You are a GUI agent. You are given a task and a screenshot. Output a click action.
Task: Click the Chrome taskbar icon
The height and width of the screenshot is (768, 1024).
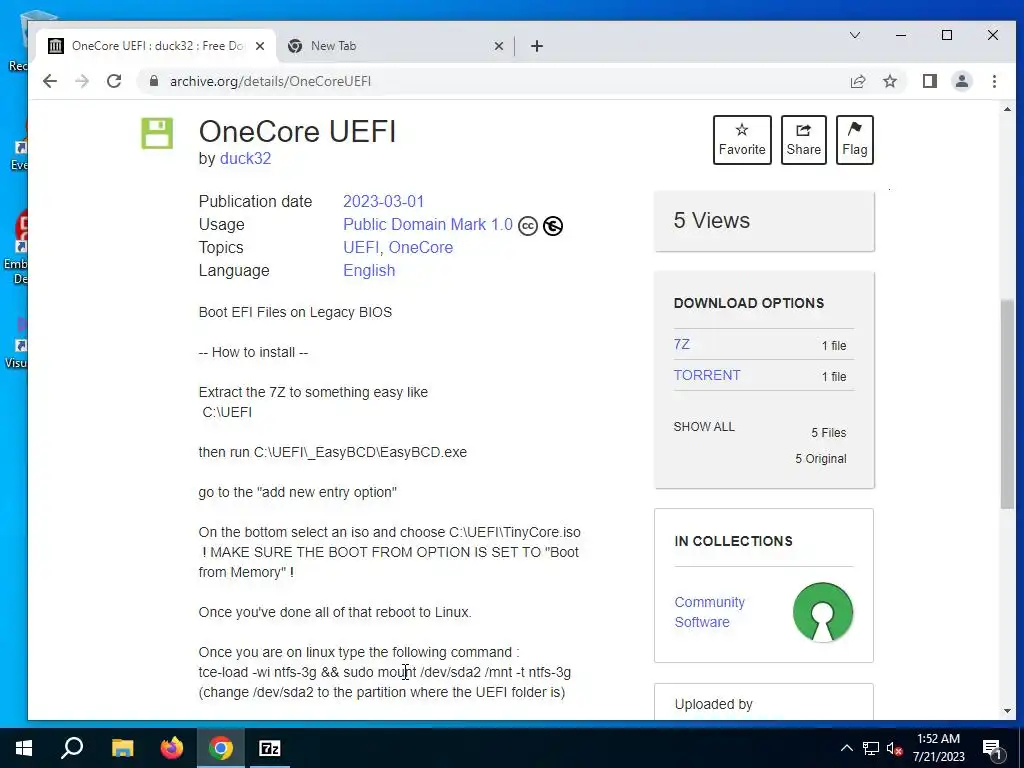(x=221, y=748)
